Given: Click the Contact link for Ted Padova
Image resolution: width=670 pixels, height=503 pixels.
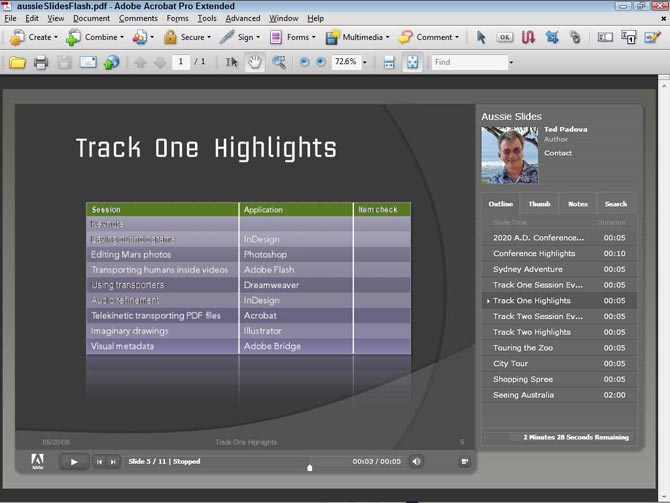Looking at the screenshot, I should pyautogui.click(x=558, y=153).
